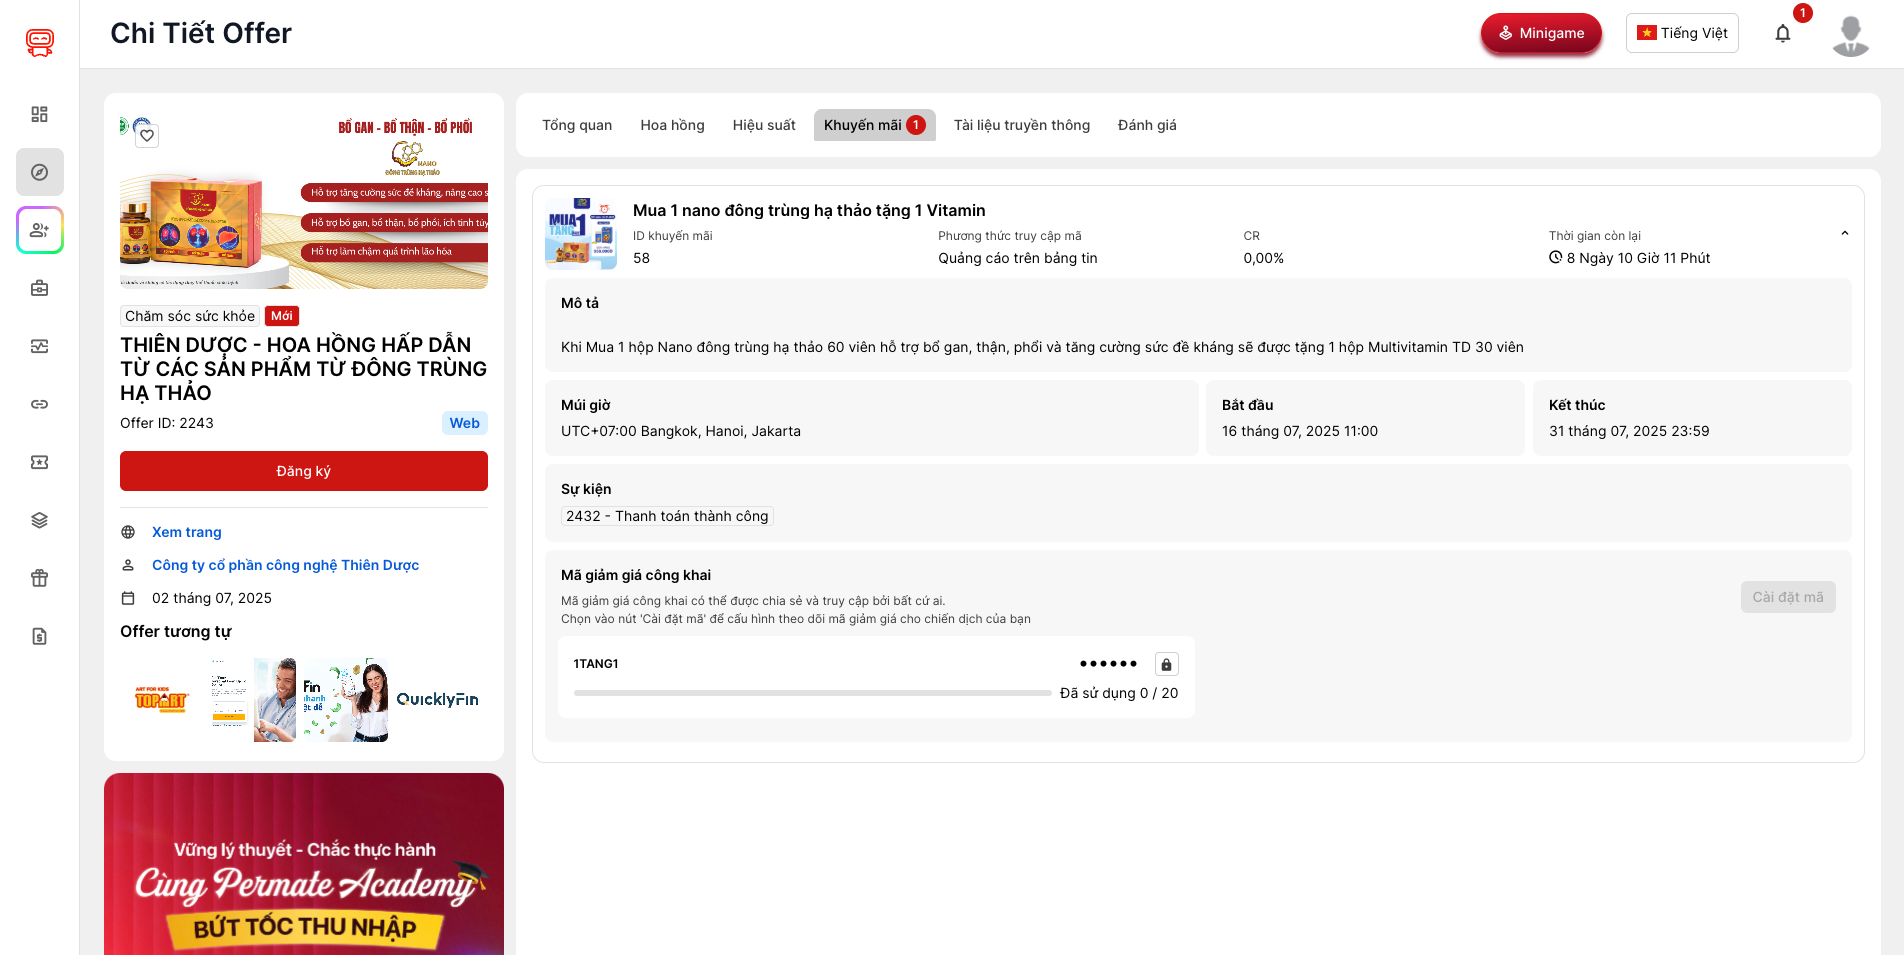Open the add-user referral sidebar icon
Screen dimensions: 1904x955
(40, 230)
